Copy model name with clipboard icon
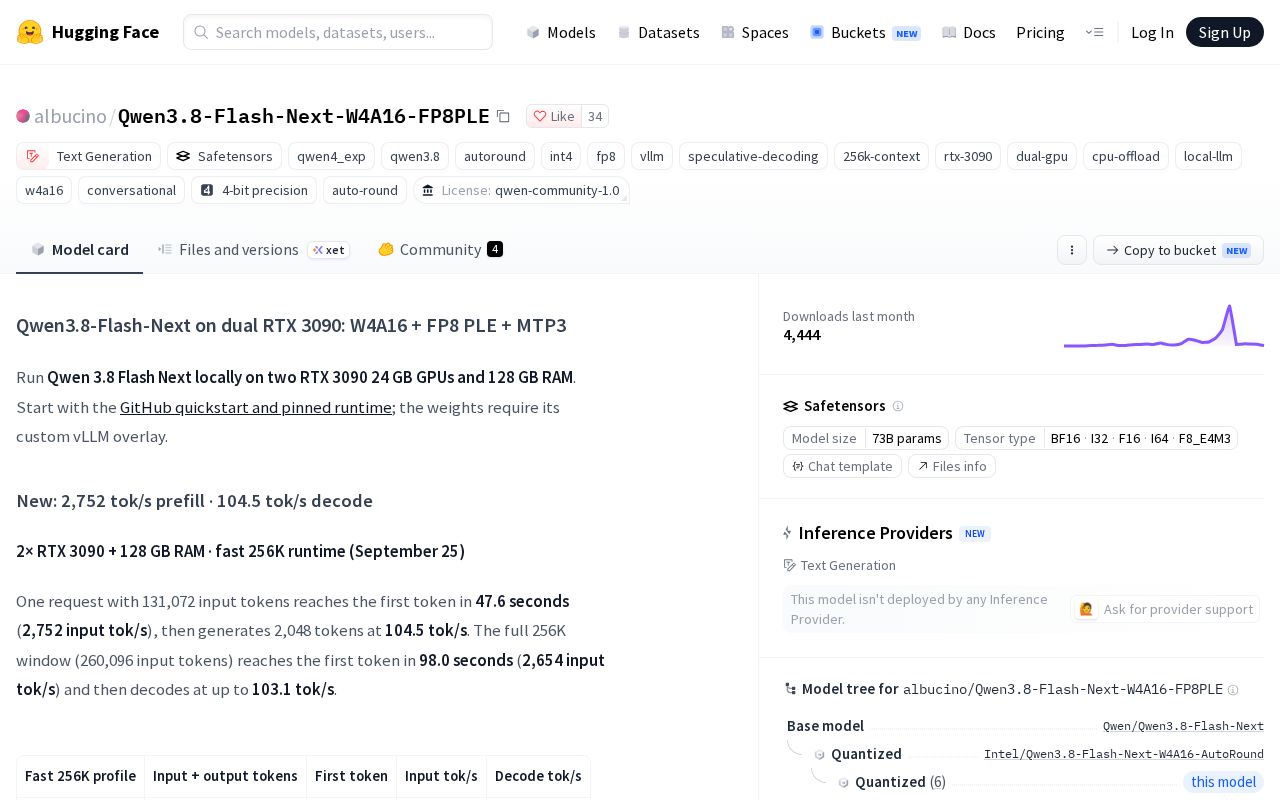Image resolution: width=1280 pixels, height=800 pixels. pyautogui.click(x=503, y=117)
